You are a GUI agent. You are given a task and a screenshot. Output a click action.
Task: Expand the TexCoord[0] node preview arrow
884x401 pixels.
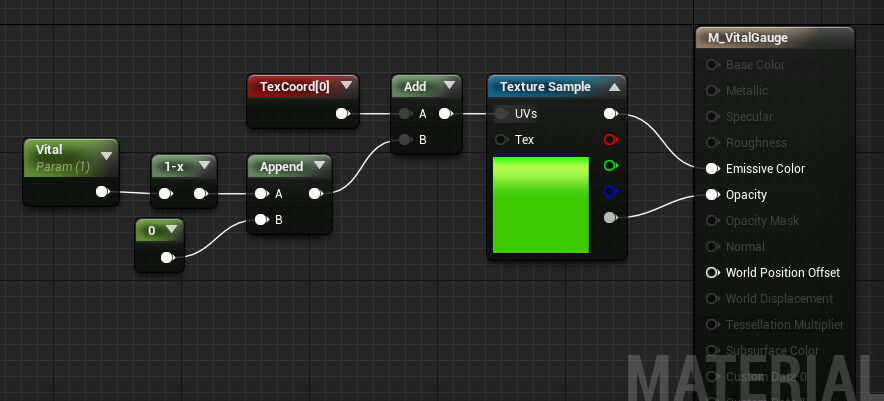click(x=346, y=86)
